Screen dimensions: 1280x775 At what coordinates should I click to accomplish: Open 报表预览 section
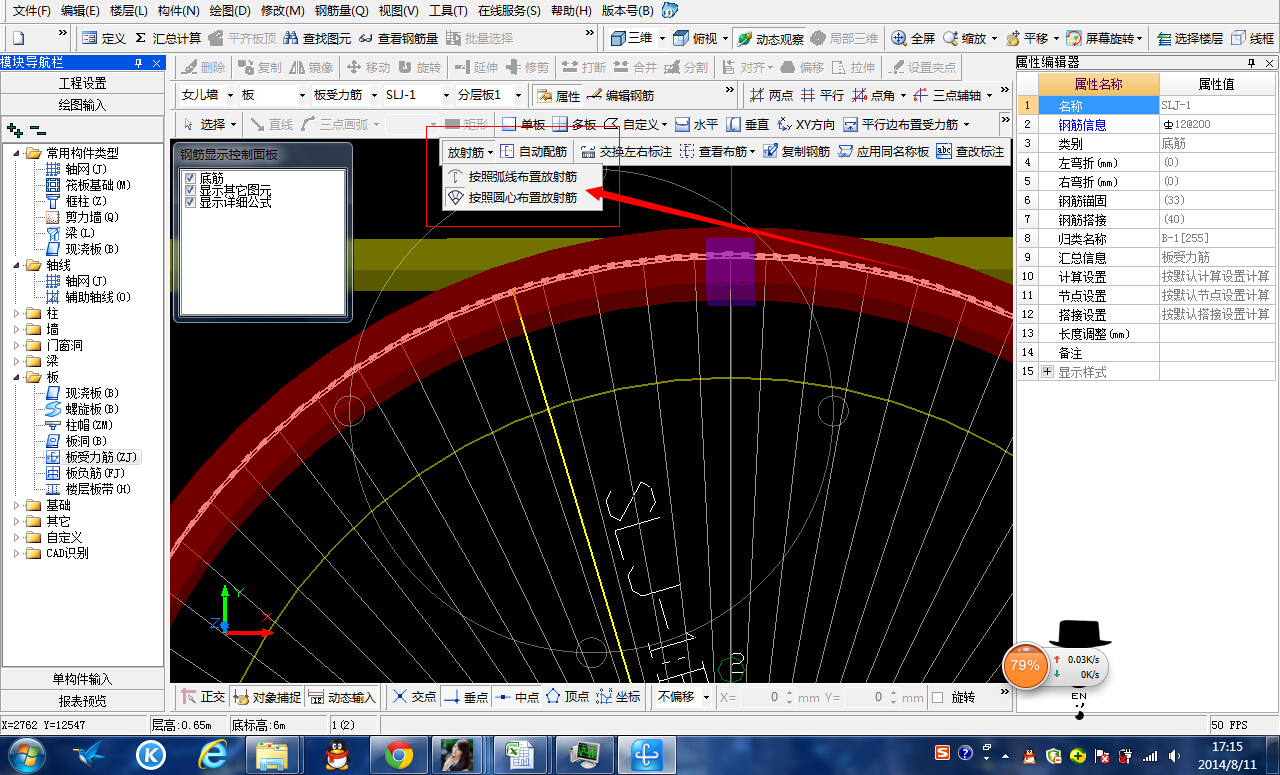tap(82, 701)
